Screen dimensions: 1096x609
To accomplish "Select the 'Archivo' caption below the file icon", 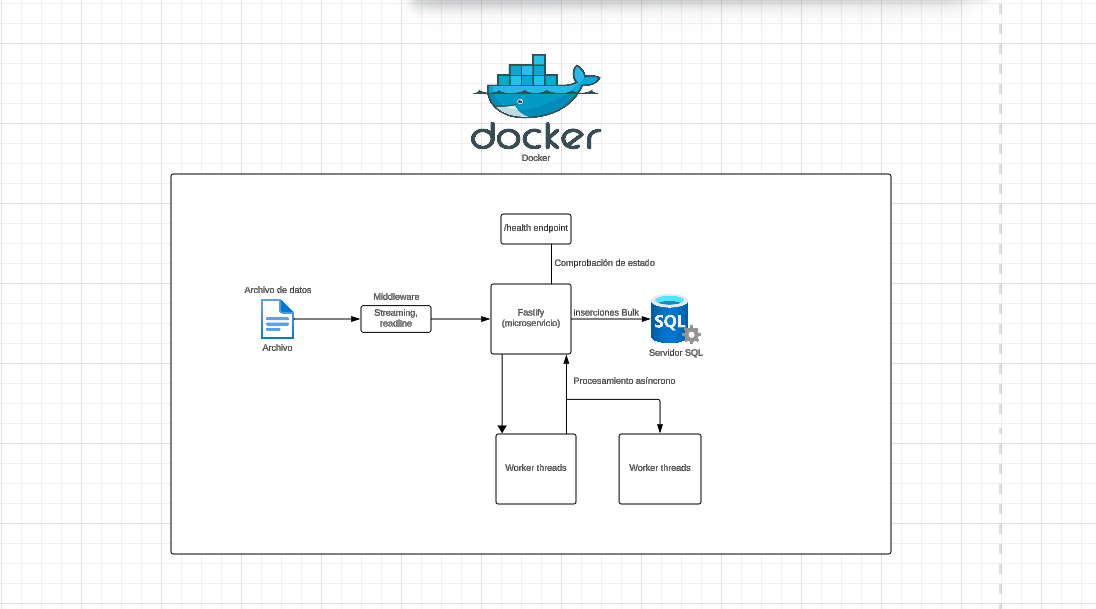I will pyautogui.click(x=278, y=348).
